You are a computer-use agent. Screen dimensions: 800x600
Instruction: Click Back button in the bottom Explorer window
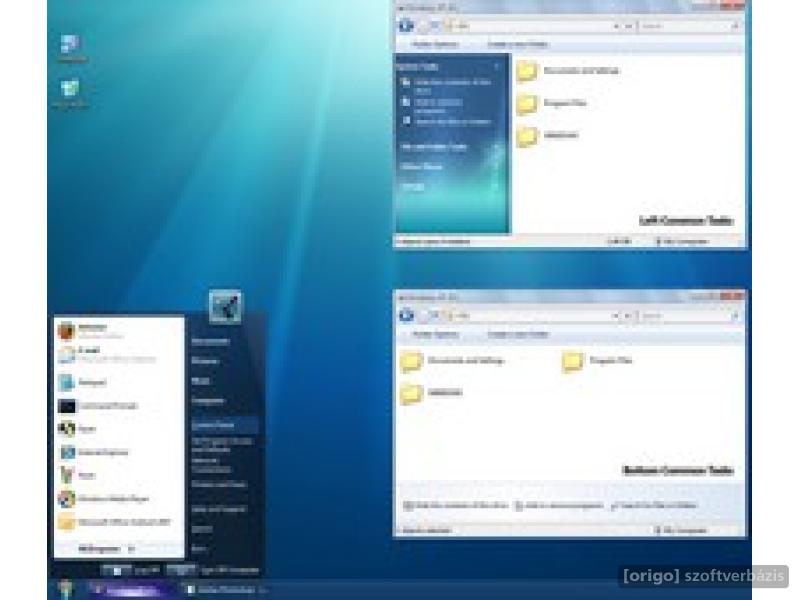406,315
